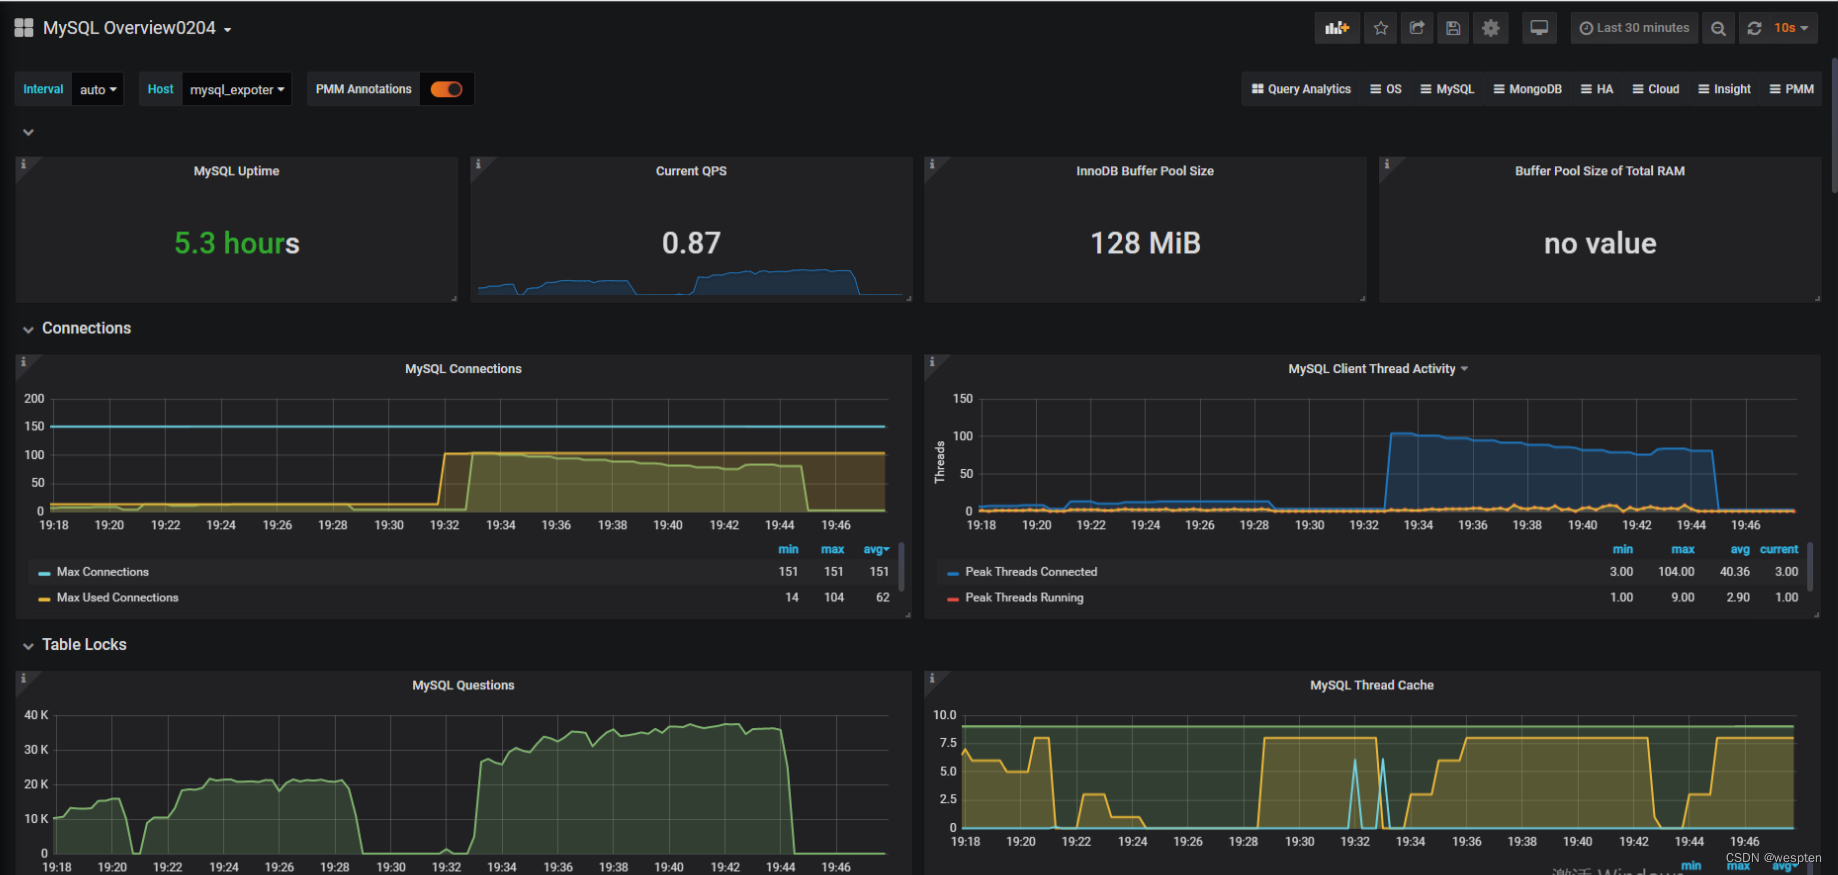Click the MySQL Connections legend scrollbar

point(901,567)
